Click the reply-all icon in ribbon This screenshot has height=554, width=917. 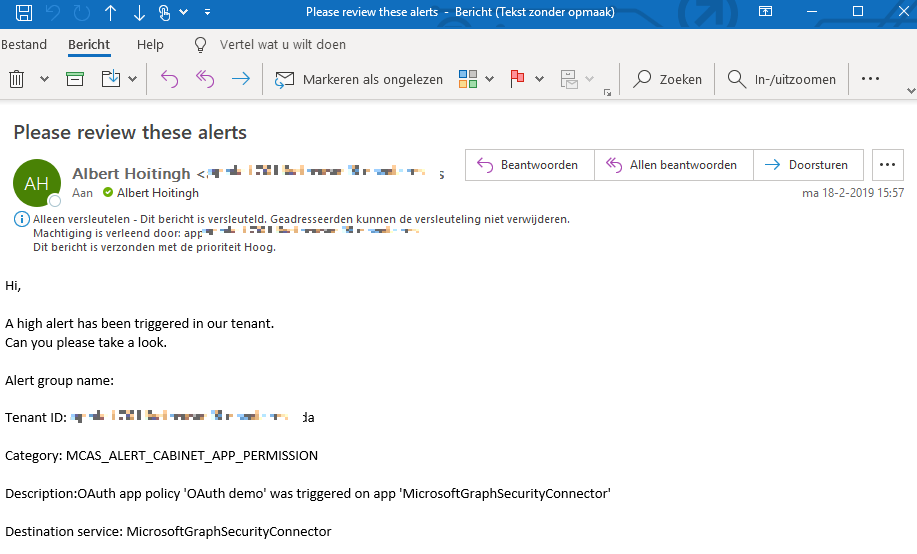click(205, 79)
